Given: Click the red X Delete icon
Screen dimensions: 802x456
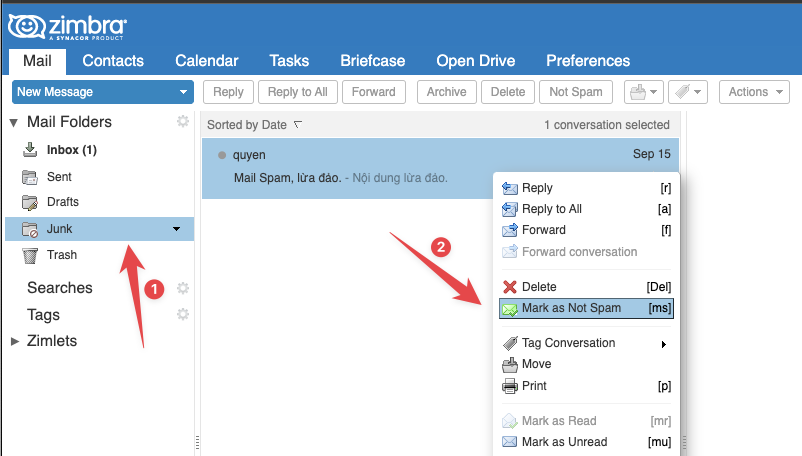Looking at the screenshot, I should coord(509,287).
